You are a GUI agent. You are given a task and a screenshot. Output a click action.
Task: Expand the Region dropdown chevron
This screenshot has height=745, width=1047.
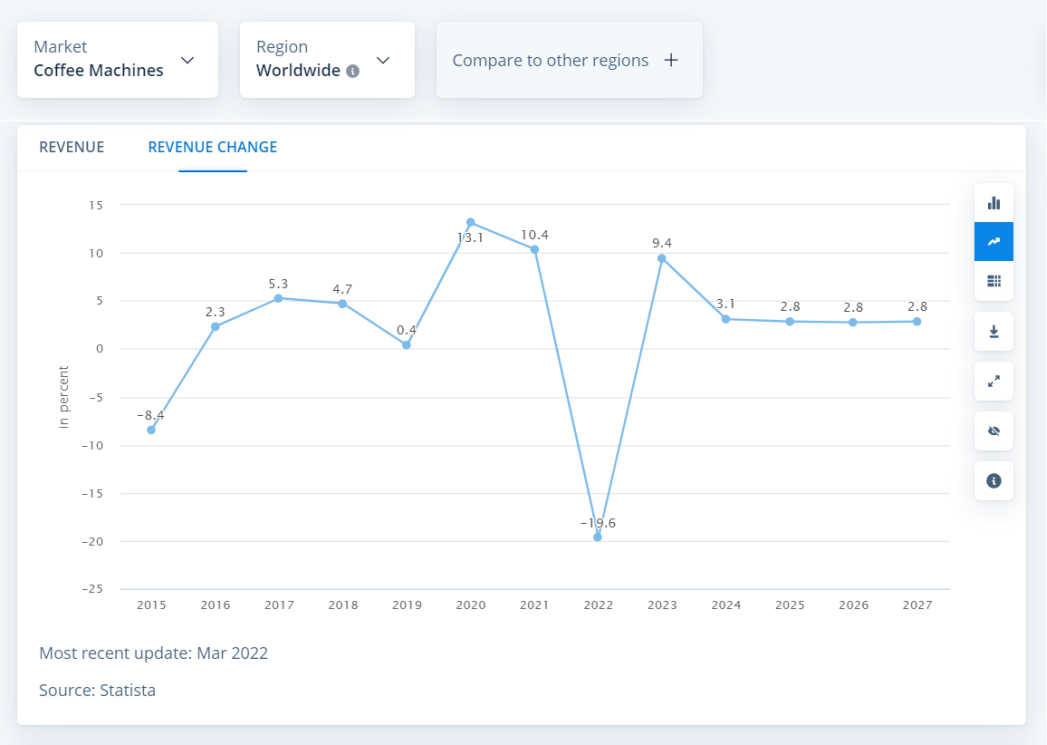(x=383, y=60)
